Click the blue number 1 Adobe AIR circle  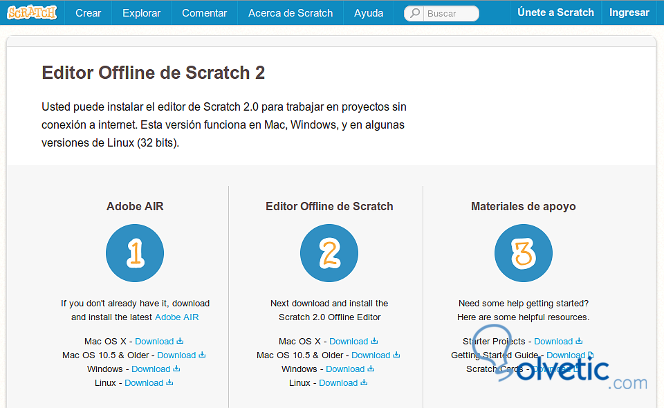point(135,253)
